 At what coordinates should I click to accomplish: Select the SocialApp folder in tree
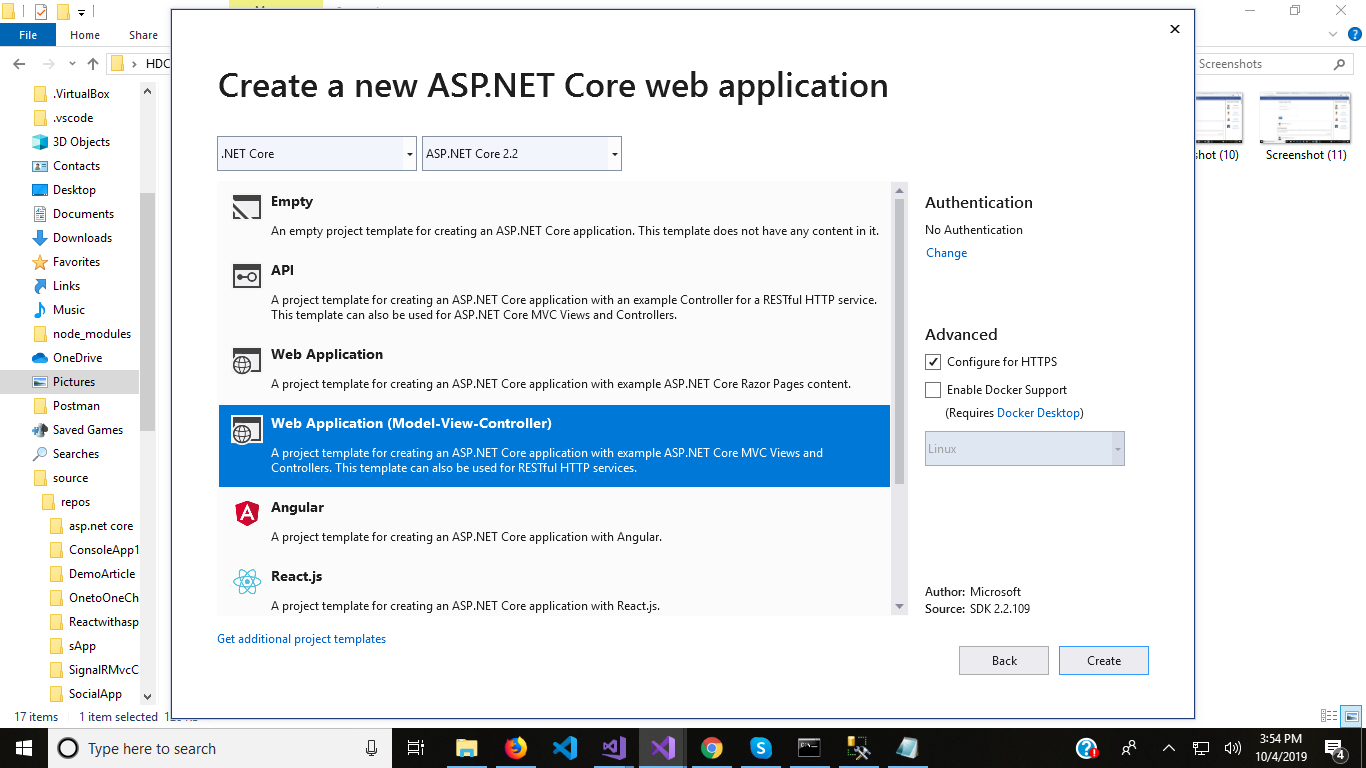tap(93, 694)
